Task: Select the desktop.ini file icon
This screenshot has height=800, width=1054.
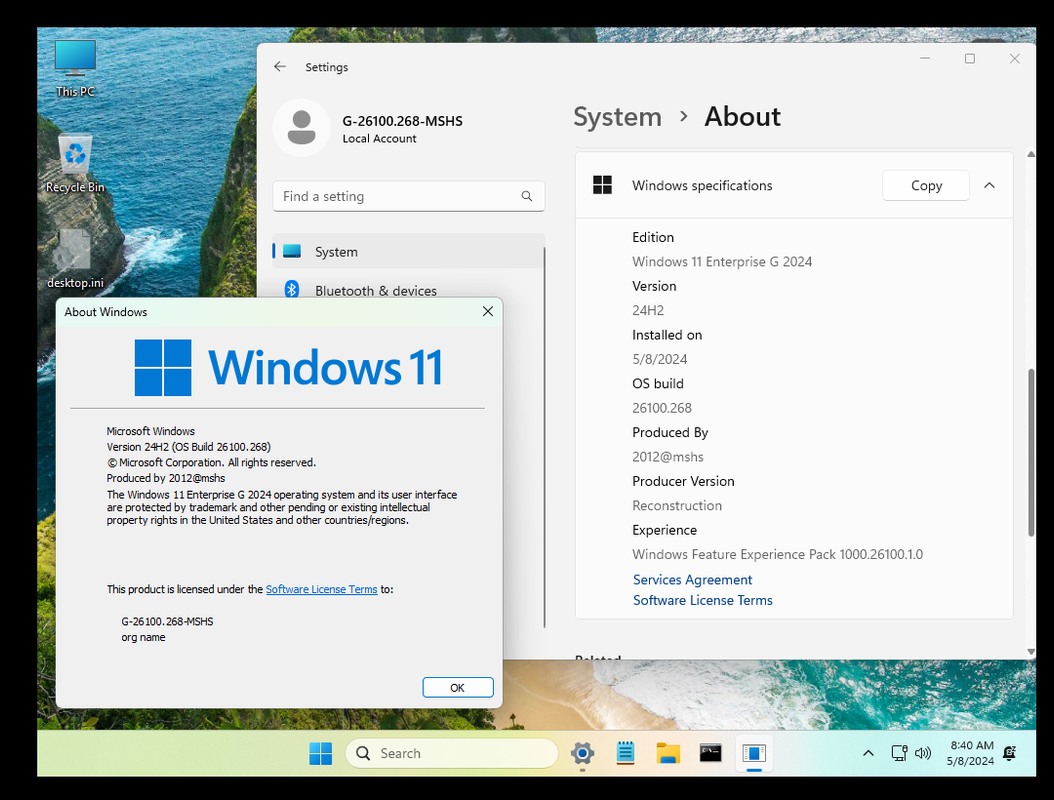Action: [x=75, y=259]
